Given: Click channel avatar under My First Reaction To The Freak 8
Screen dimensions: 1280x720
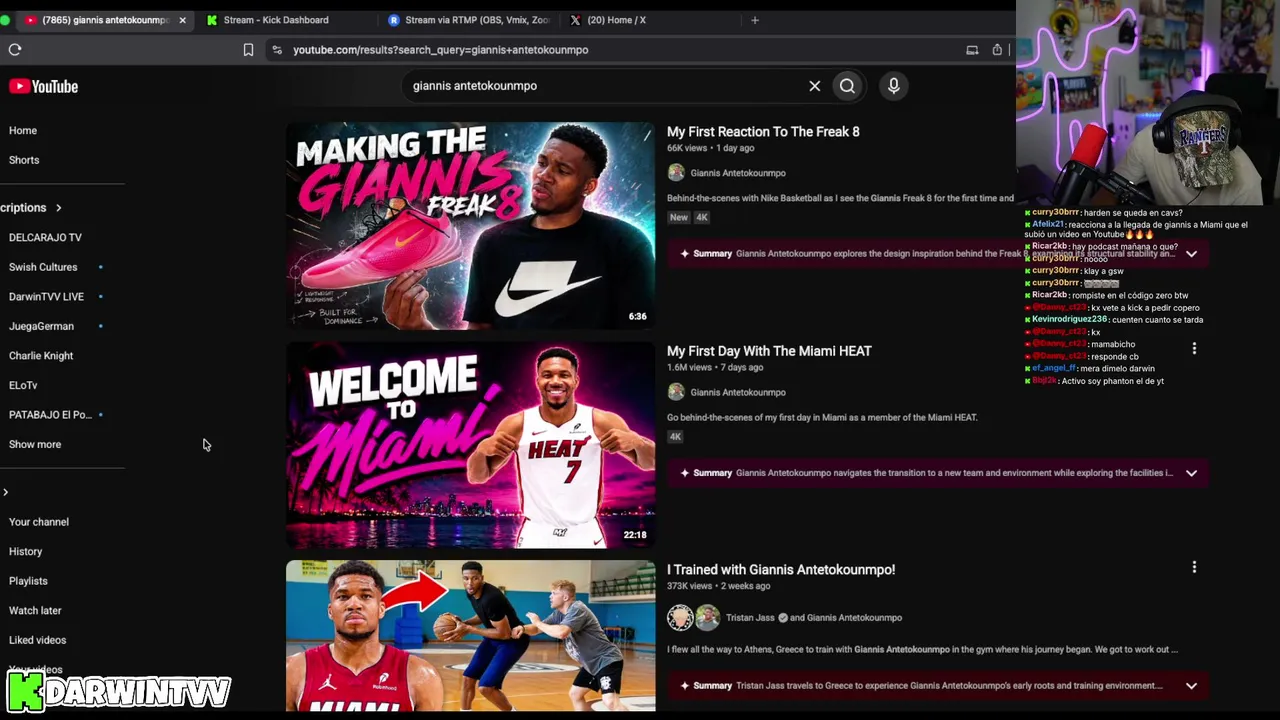Looking at the screenshot, I should coord(676,173).
